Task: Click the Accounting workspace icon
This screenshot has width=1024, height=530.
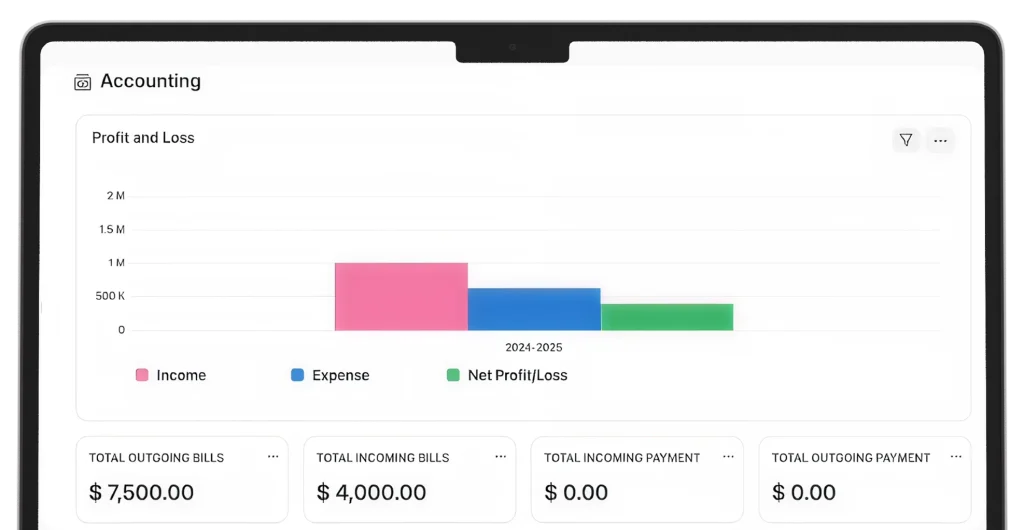Action: tap(82, 82)
